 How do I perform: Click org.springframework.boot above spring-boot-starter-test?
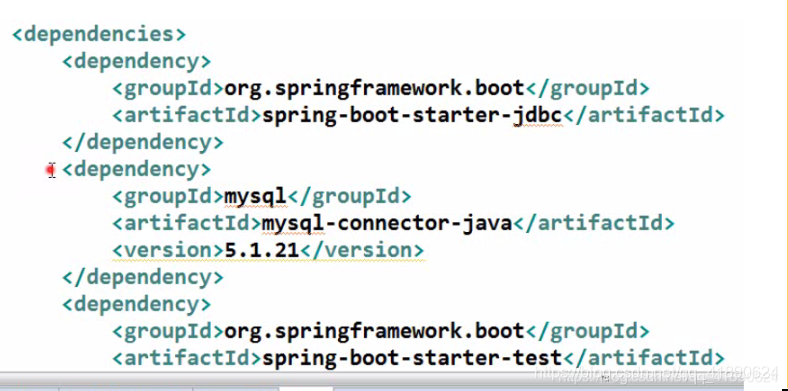[x=374, y=331]
